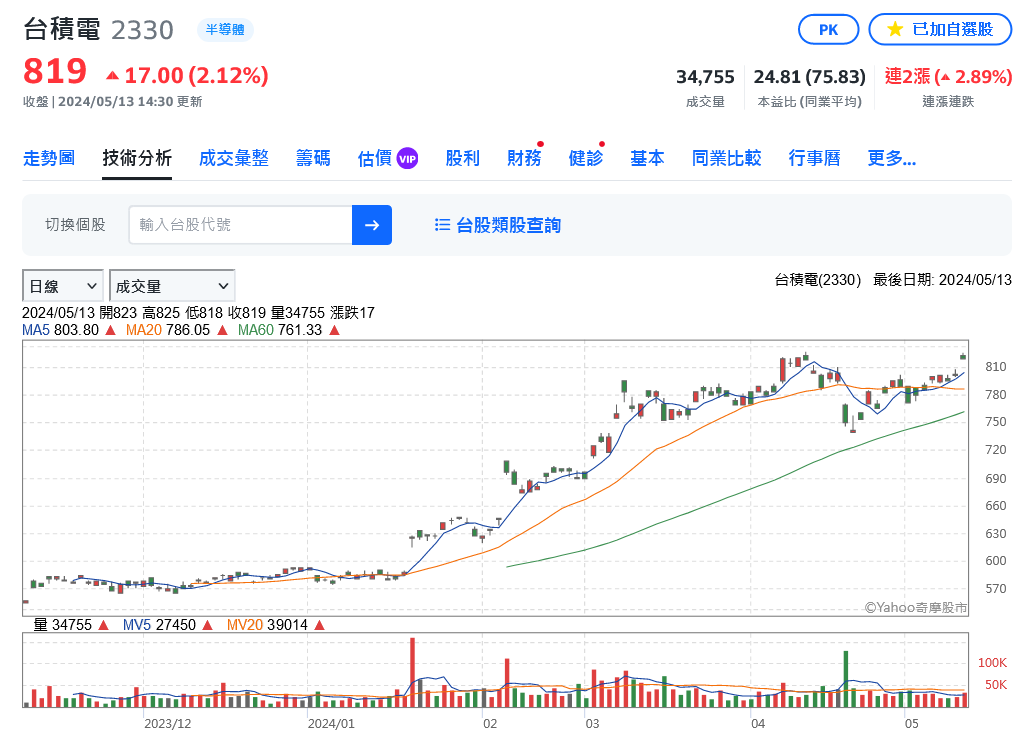Screen dimensions: 1021x735
Task: Open the 同業比較 tab
Action: 726,158
